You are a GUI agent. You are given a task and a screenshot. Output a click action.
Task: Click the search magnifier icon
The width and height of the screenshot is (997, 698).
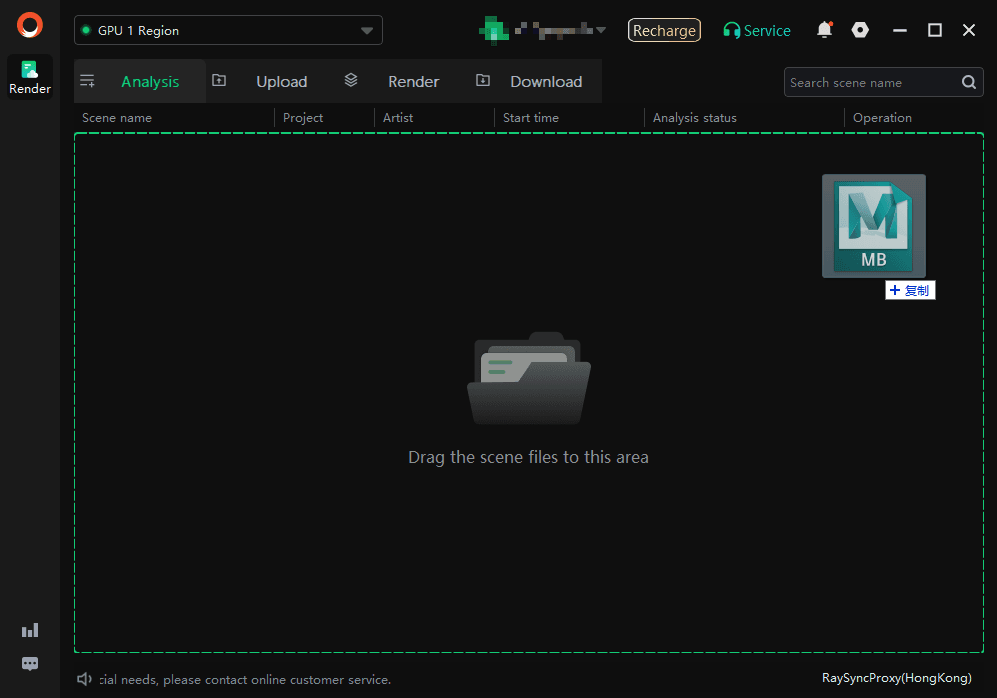(969, 83)
